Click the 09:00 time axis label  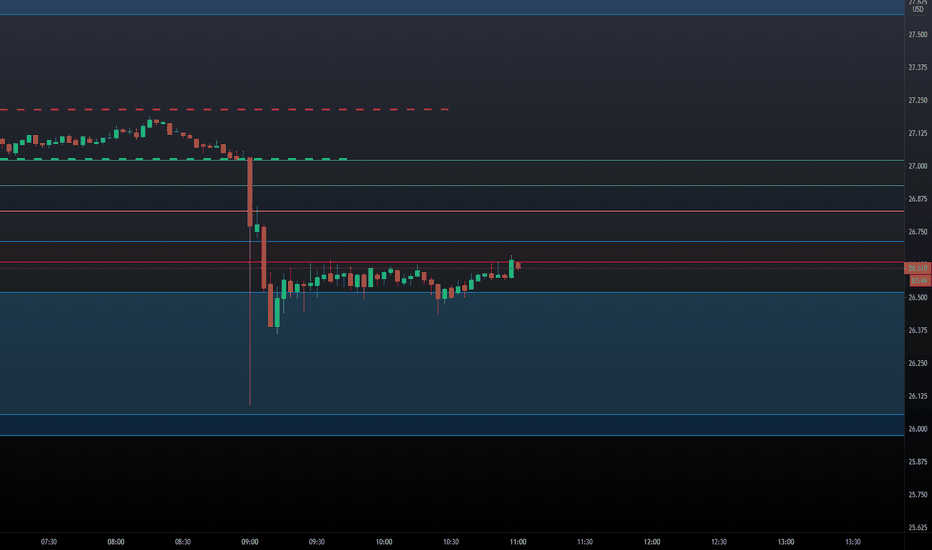pyautogui.click(x=250, y=542)
